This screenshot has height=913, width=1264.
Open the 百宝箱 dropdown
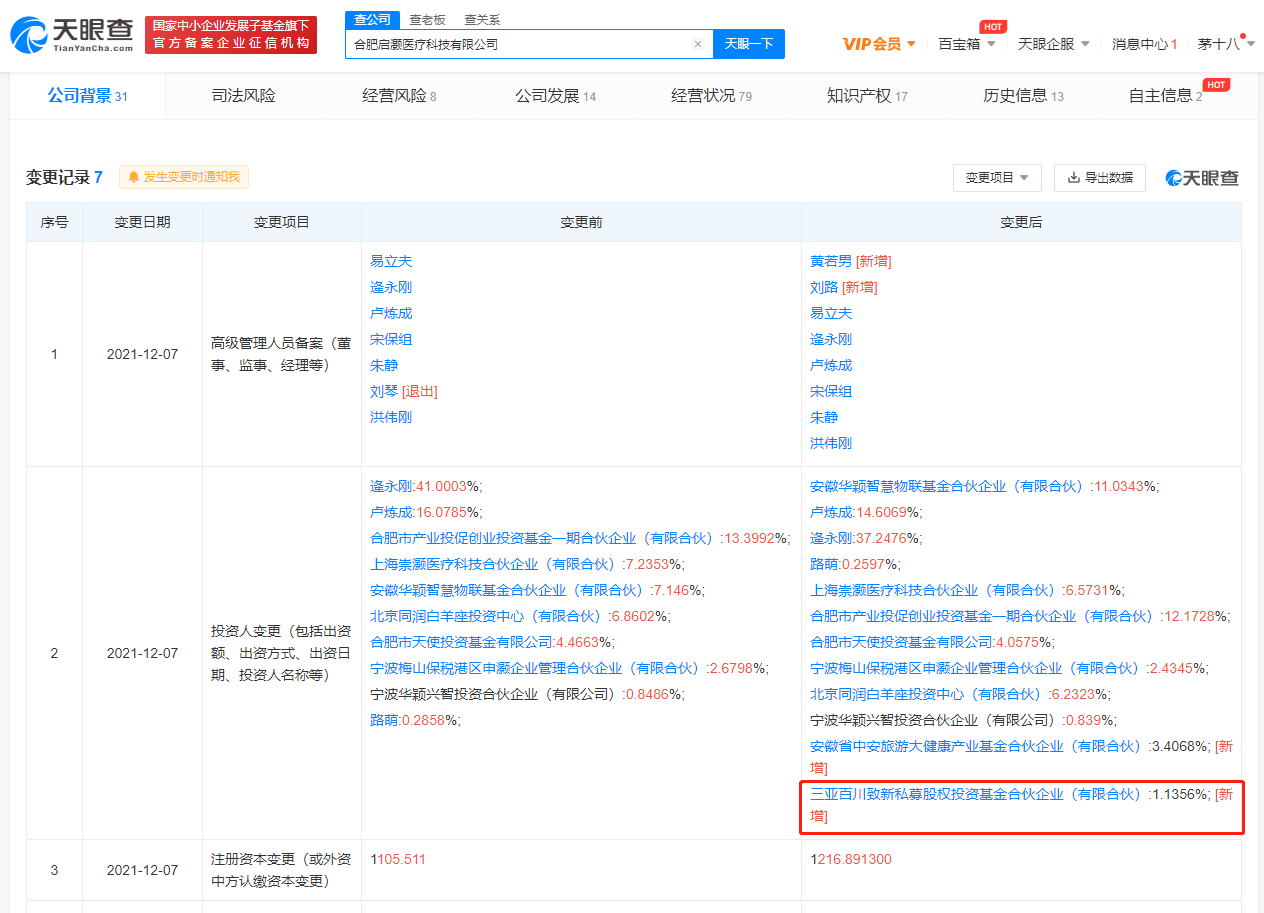(967, 44)
